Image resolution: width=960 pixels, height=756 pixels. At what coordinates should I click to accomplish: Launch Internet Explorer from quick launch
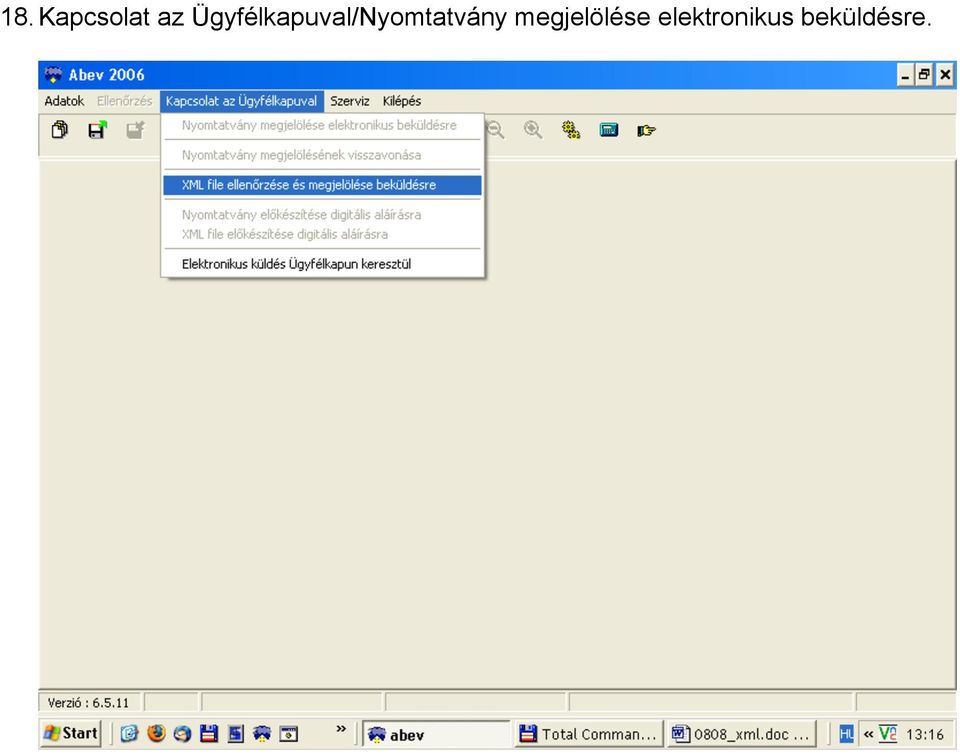pos(129,733)
